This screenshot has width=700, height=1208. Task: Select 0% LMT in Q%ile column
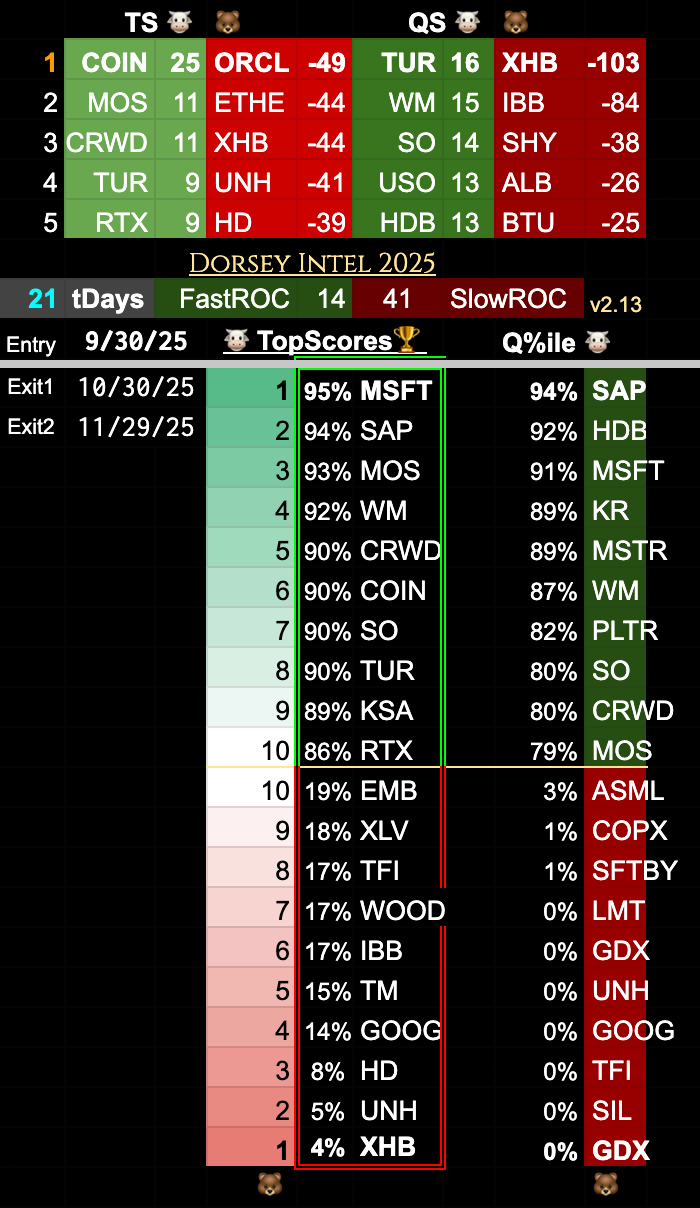tap(594, 911)
